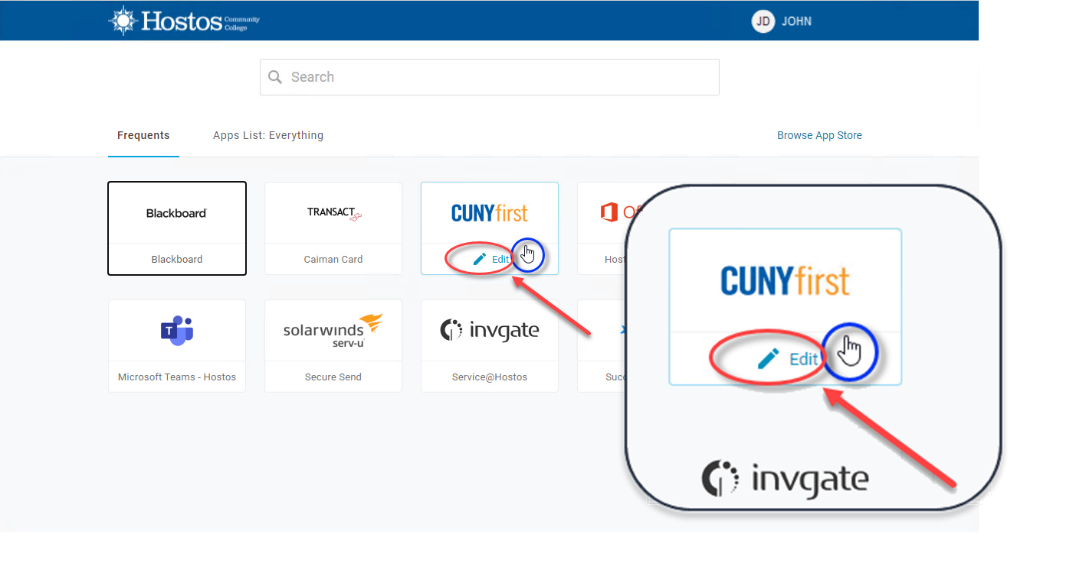Click the Blackboard label text

[177, 259]
